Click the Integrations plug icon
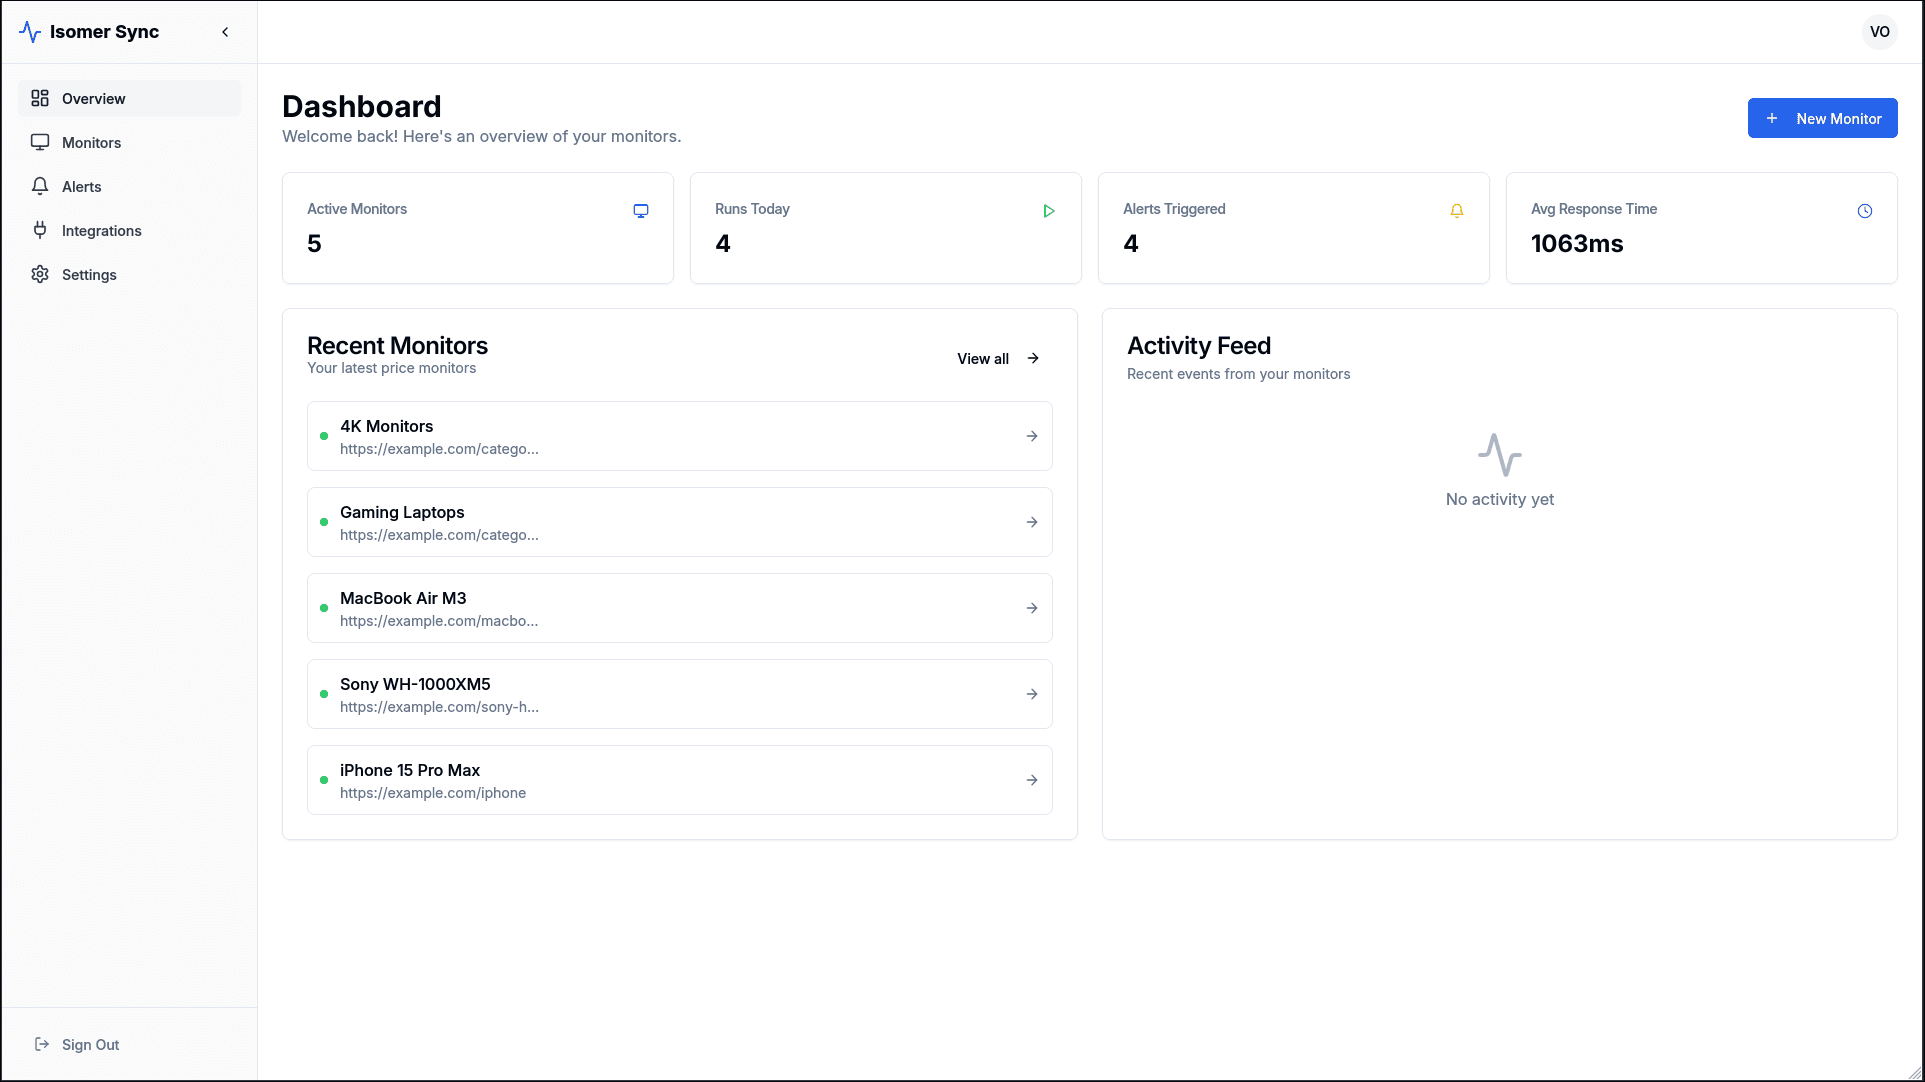1925x1082 pixels. tap(40, 230)
